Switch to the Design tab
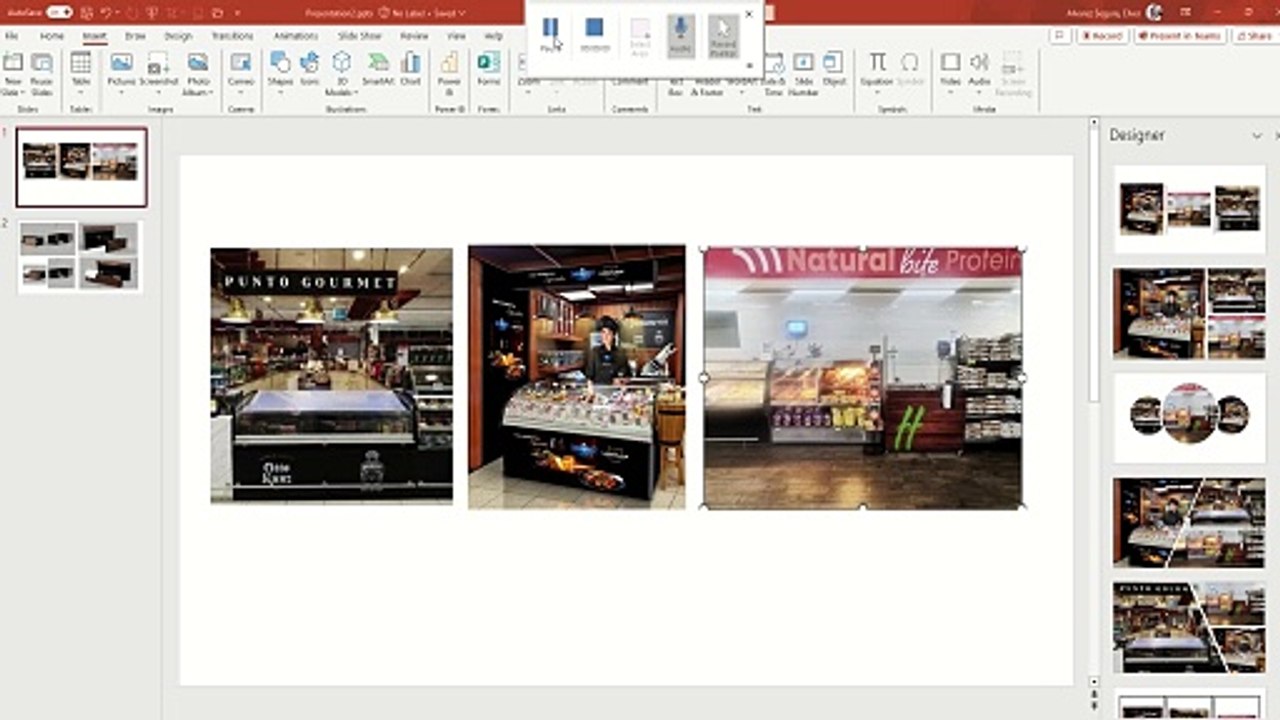The width and height of the screenshot is (1280, 720). (x=178, y=36)
